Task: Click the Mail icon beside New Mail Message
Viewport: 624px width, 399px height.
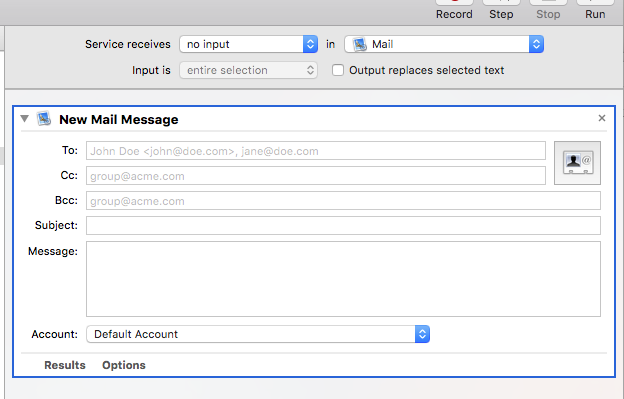Action: point(44,119)
